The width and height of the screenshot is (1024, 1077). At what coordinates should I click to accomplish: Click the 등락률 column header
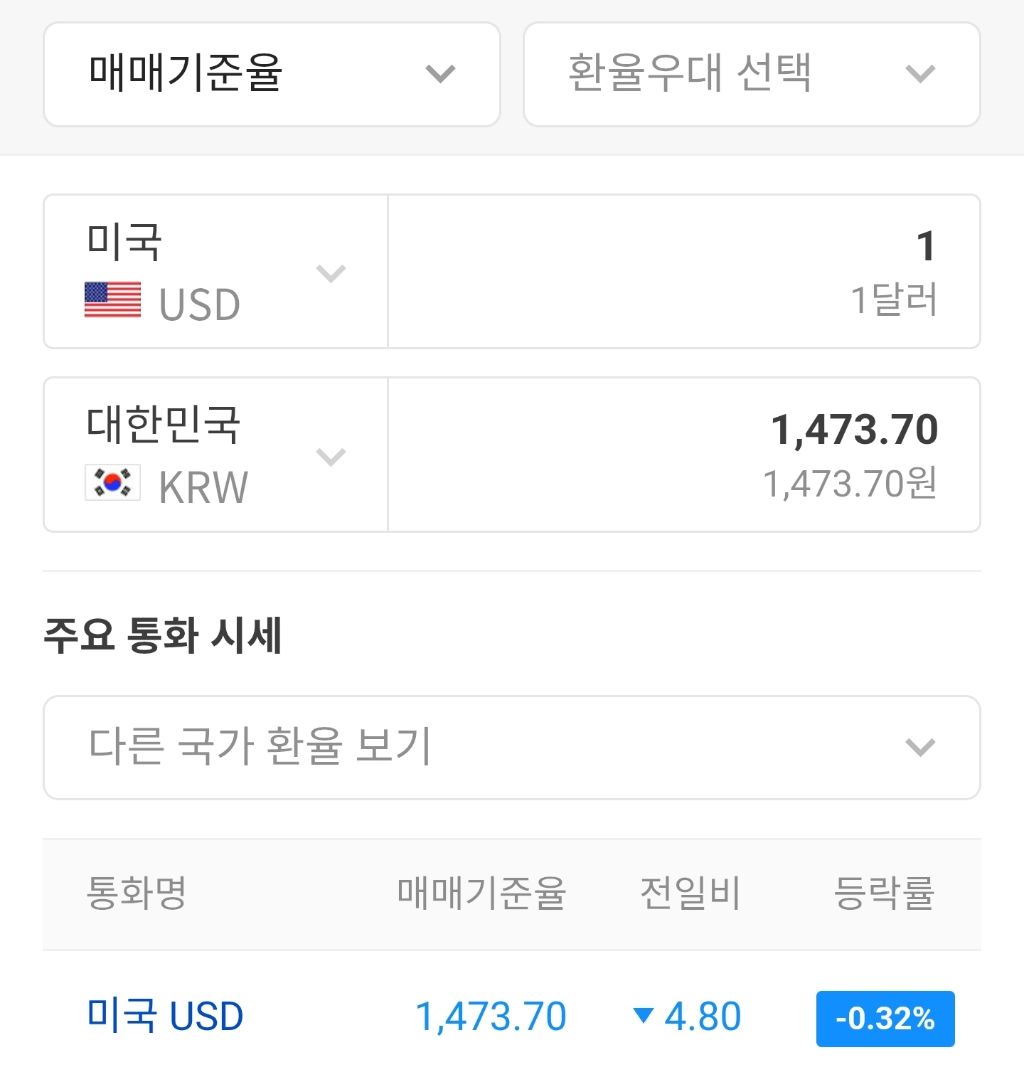click(884, 893)
